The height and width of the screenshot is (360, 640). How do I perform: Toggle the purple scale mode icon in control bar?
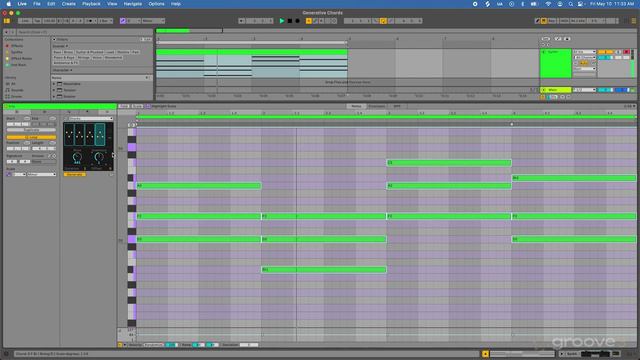(x=123, y=21)
